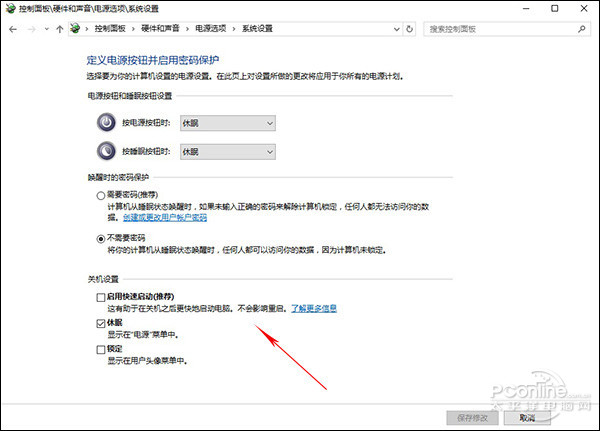Click the heading 定义电源按钮并启用密码保护
Viewport: 600px width, 431px height.
point(153,60)
